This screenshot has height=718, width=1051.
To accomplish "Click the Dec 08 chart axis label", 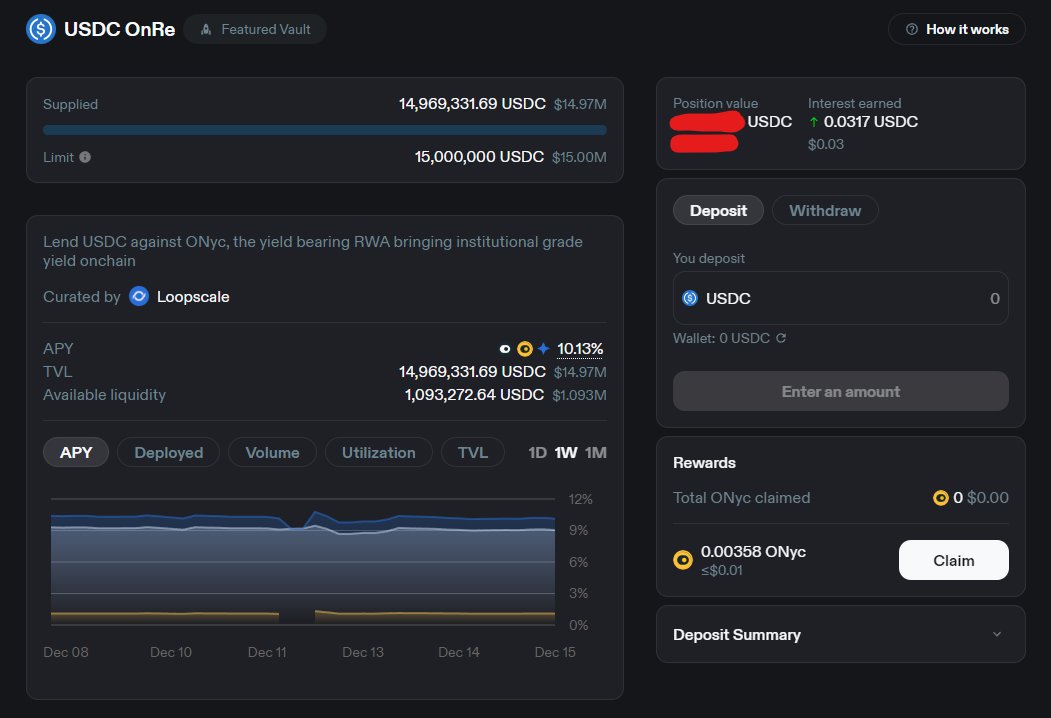I will pos(66,652).
